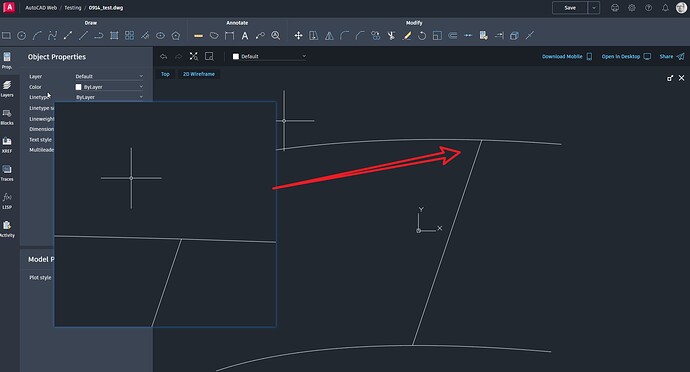The width and height of the screenshot is (690, 372).
Task: Open the help question mark icon
Action: click(648, 8)
